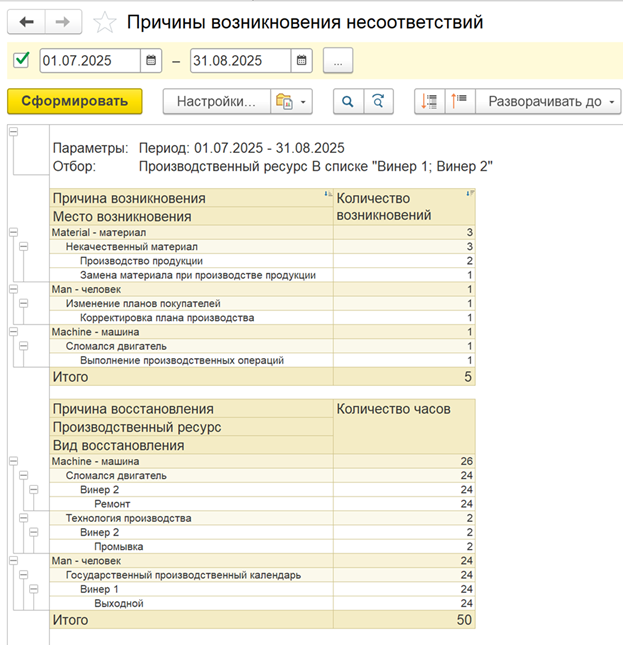Collapse Сломался двигатель subgroup in first table
The image size is (623, 645).
pyautogui.click(x=24, y=346)
